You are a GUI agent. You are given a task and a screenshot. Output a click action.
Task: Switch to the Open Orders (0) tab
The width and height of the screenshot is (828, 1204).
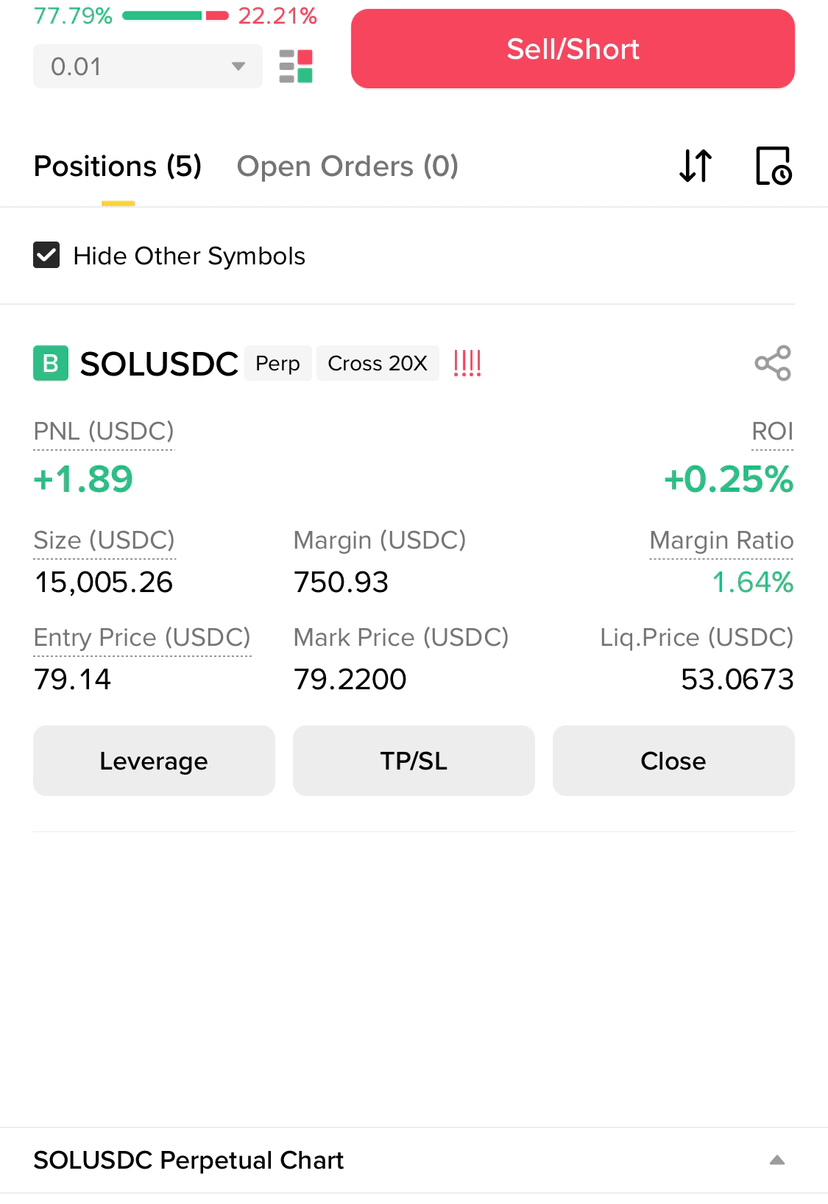coord(347,166)
